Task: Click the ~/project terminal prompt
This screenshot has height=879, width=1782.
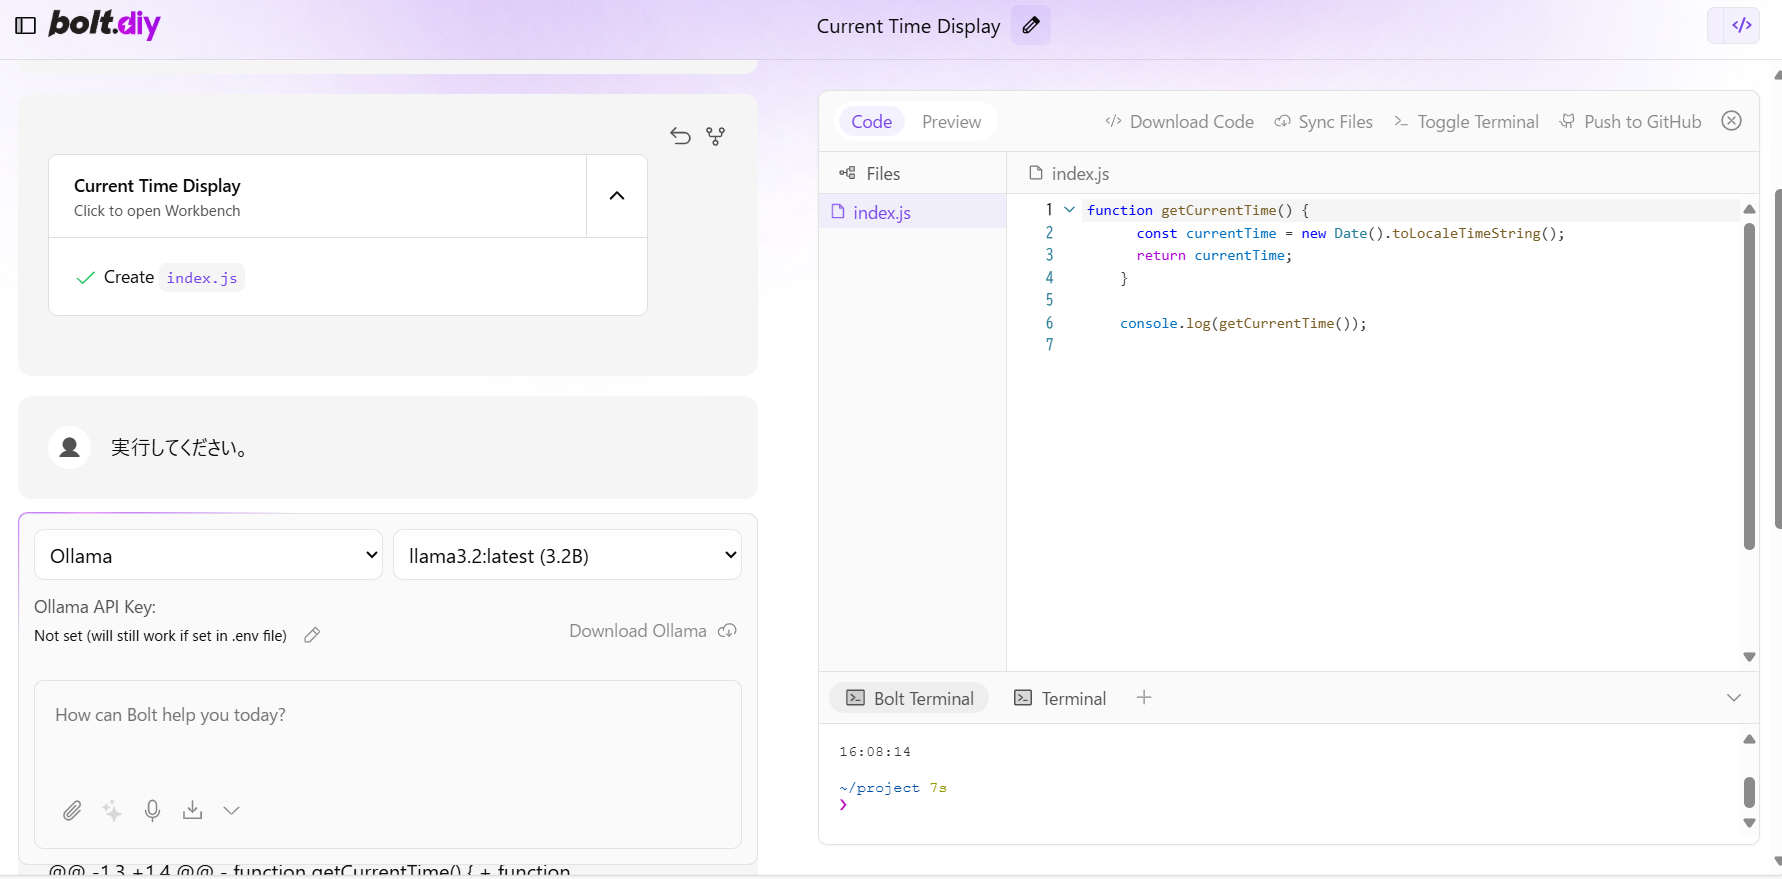Action: pyautogui.click(x=879, y=788)
